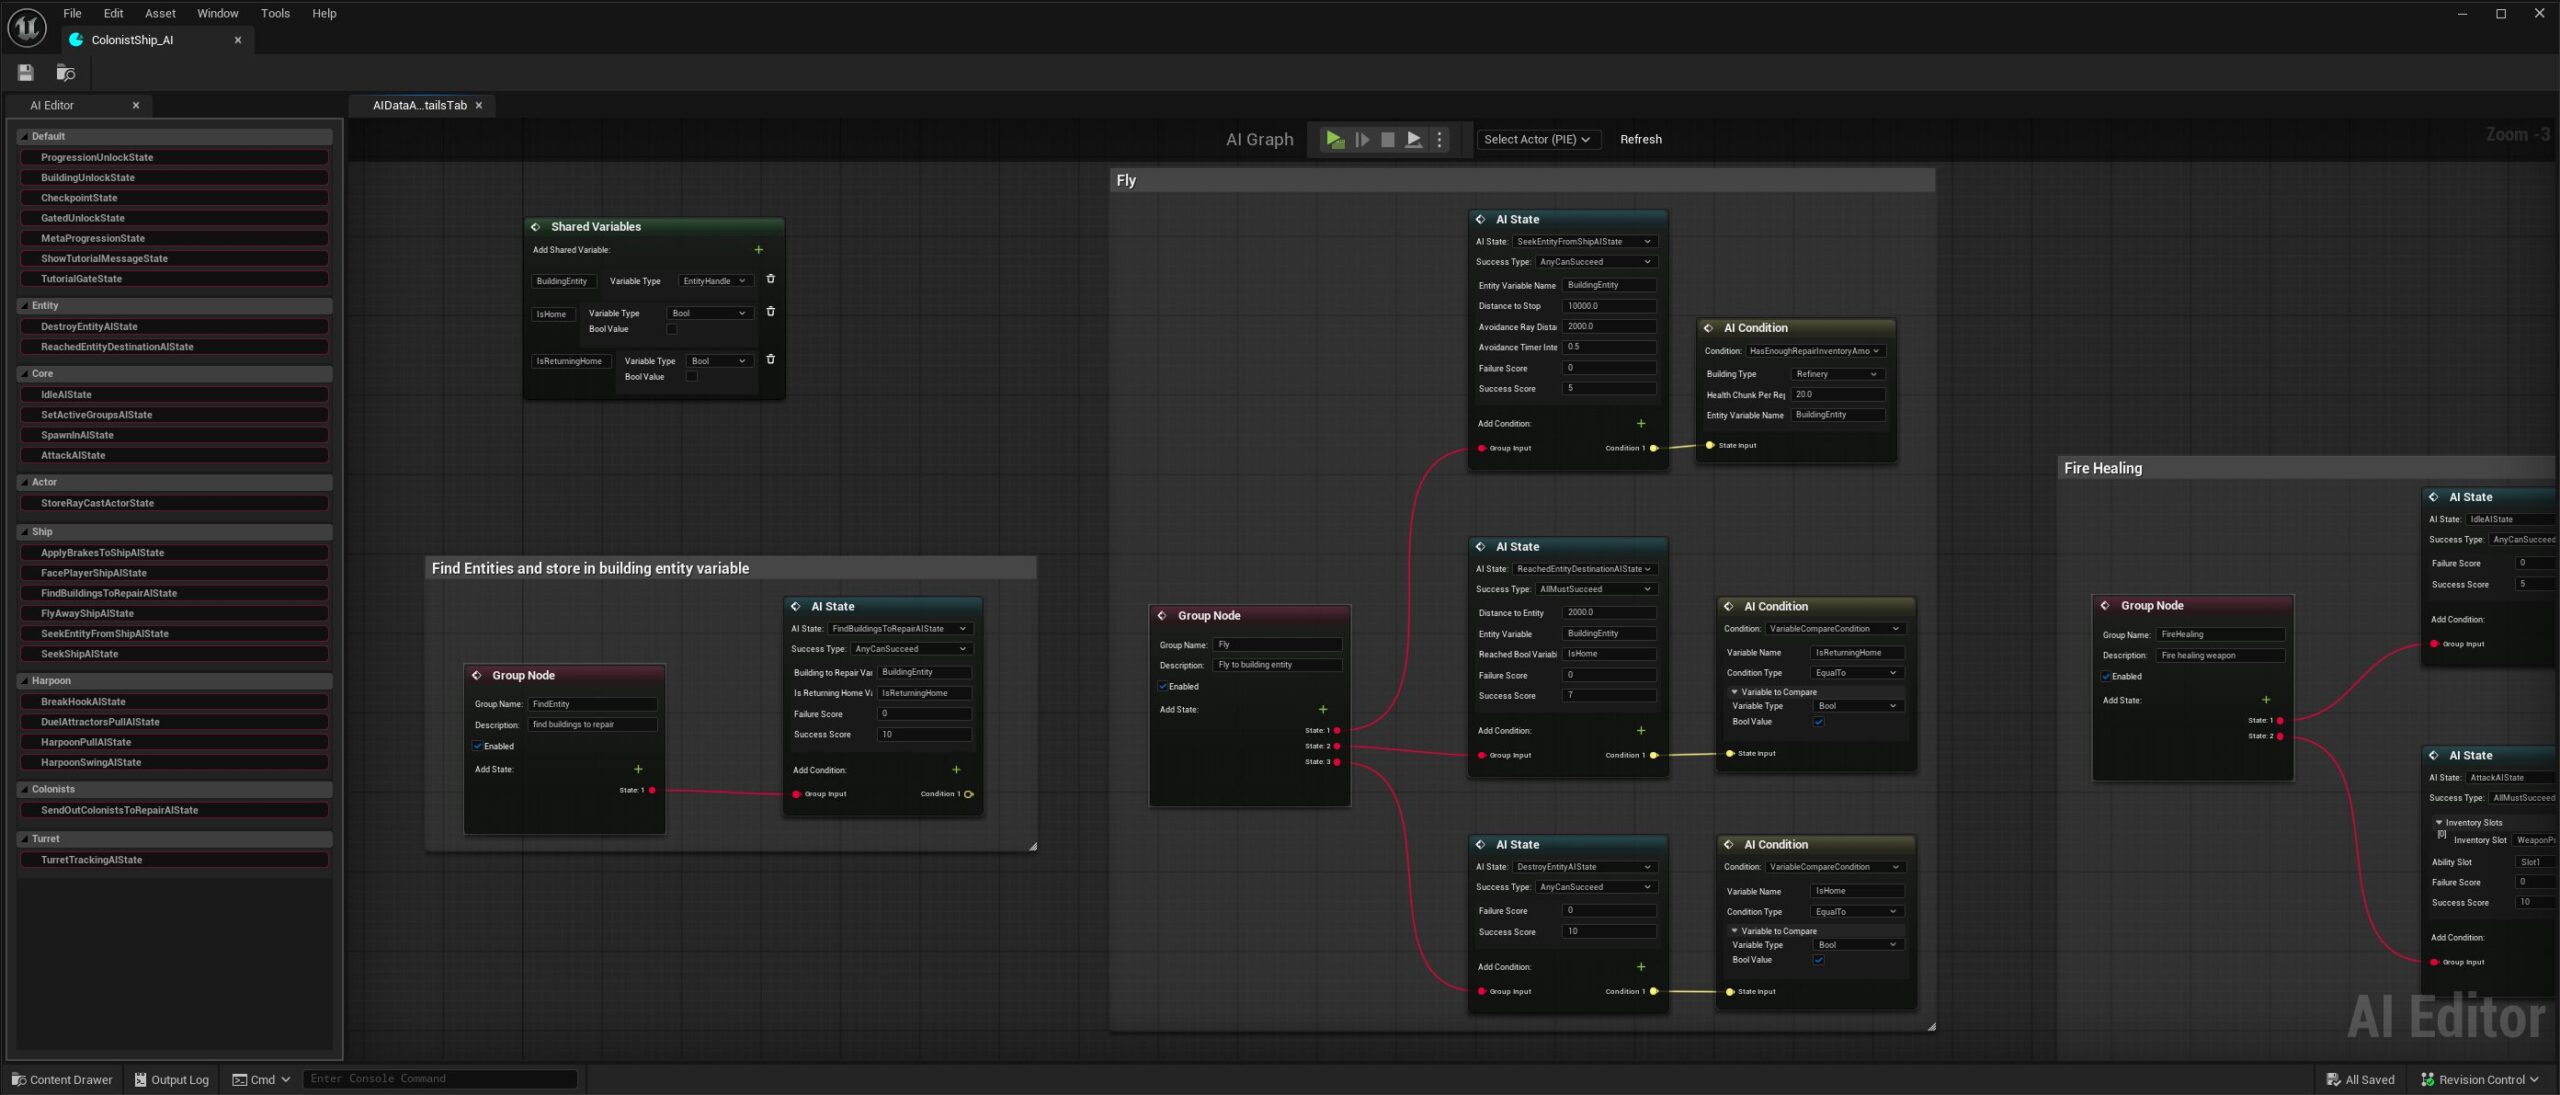Open the Select Actor (PIE) dropdown
This screenshot has height=1095, width=2560.
[1536, 139]
